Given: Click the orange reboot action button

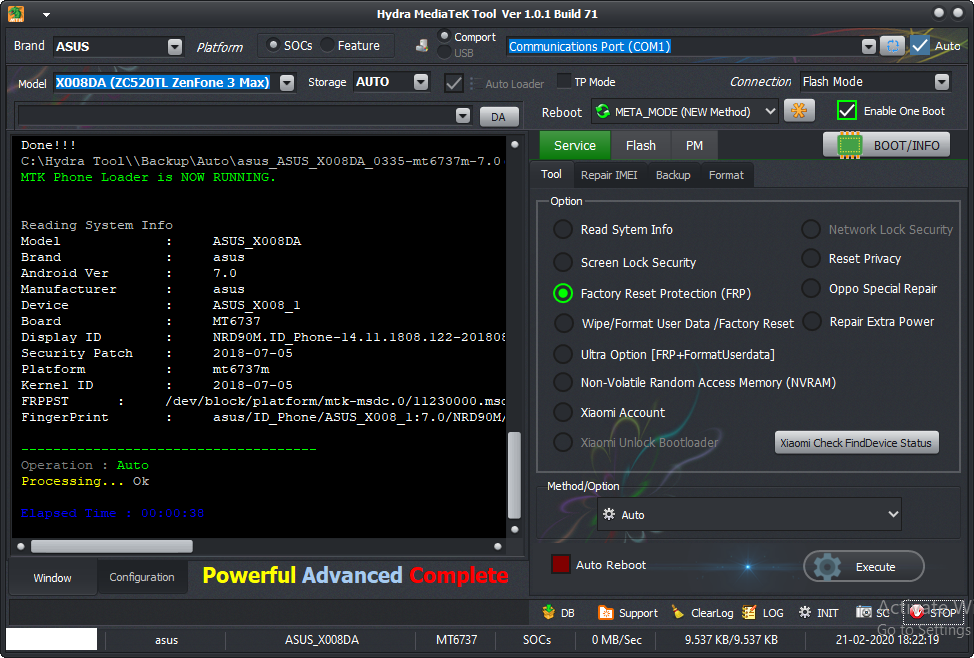Looking at the screenshot, I should (x=799, y=111).
